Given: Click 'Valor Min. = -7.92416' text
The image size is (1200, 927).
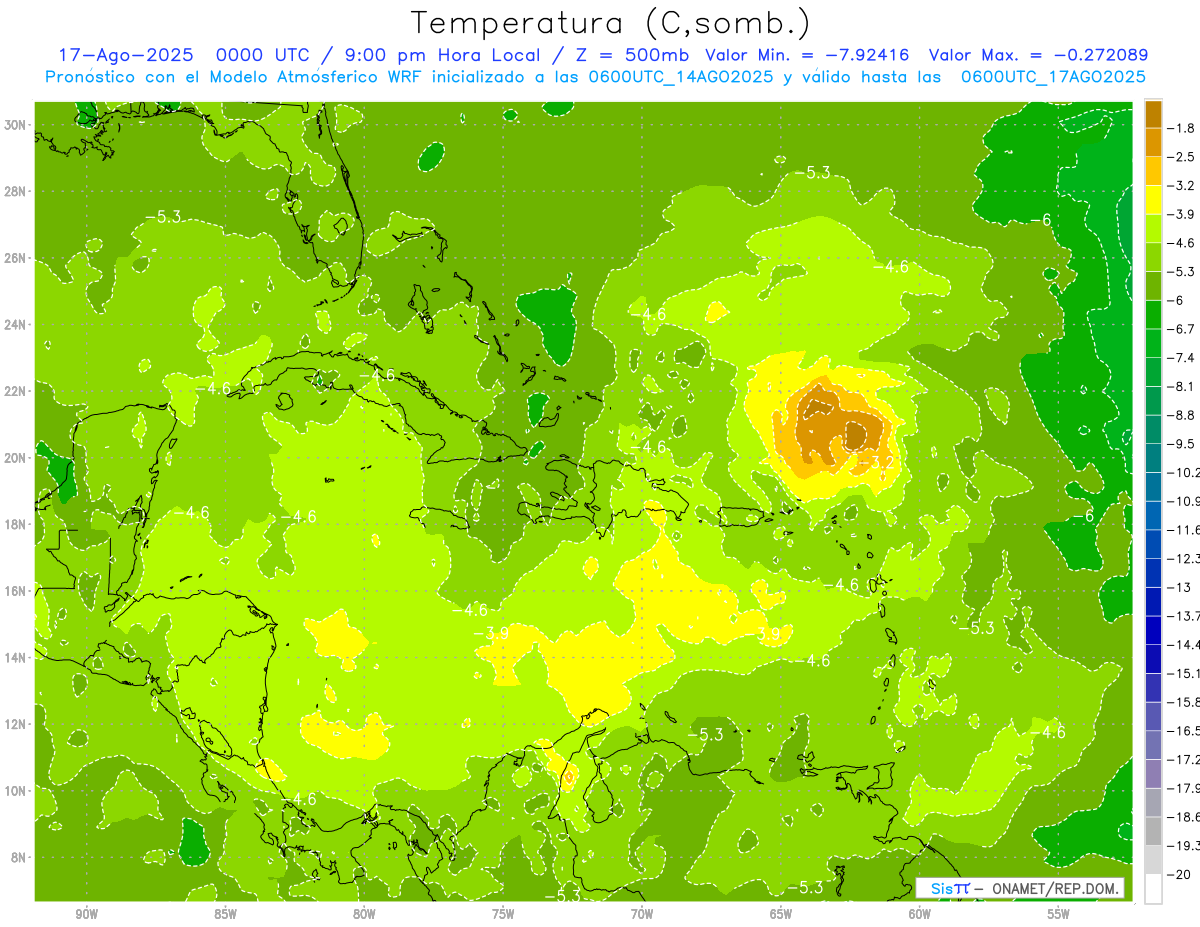Looking at the screenshot, I should point(808,55).
